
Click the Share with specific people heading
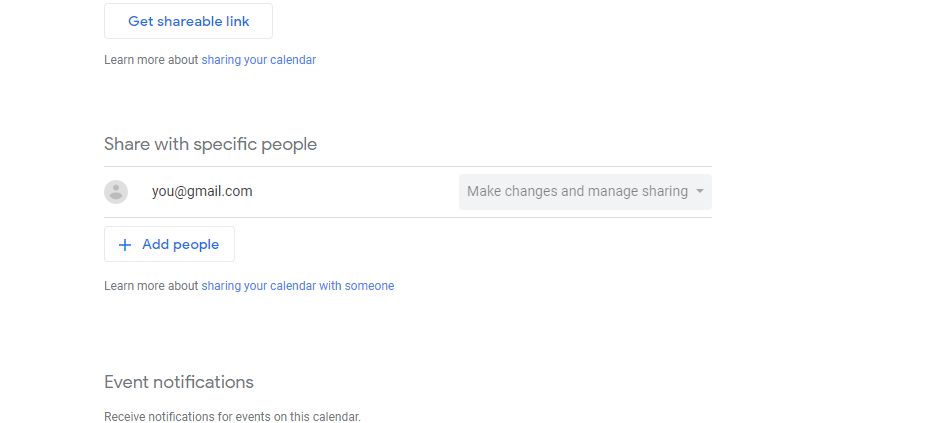pos(211,144)
